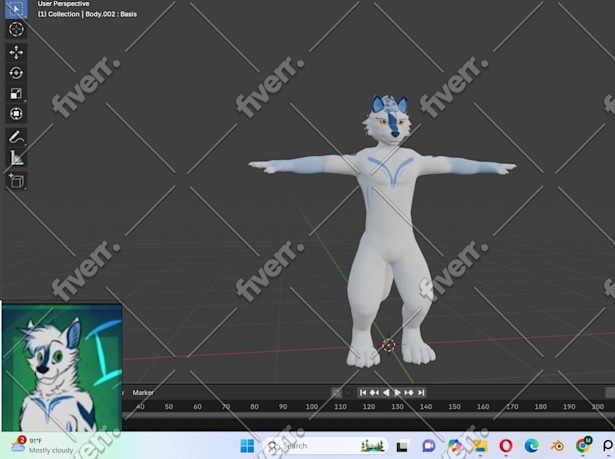615x459 pixels.
Task: Open the Opera browser on the taskbar
Action: pos(506,446)
